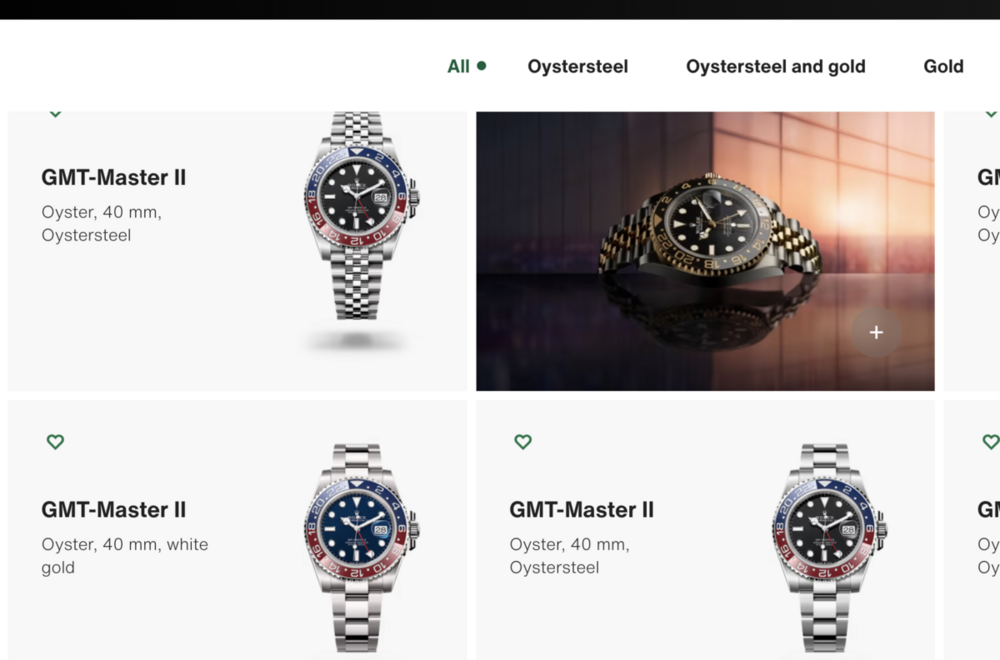1000x660 pixels.
Task: Open top-left GMT-Master II Oystersteel title
Action: [114, 177]
